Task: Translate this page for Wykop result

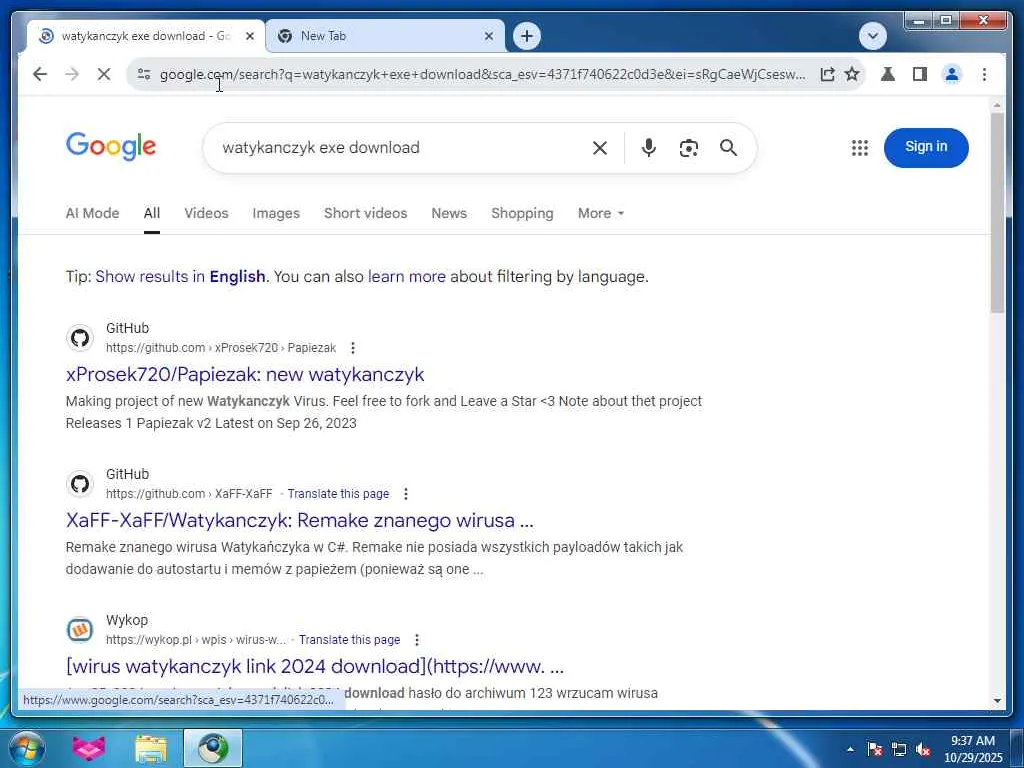Action: point(349,641)
